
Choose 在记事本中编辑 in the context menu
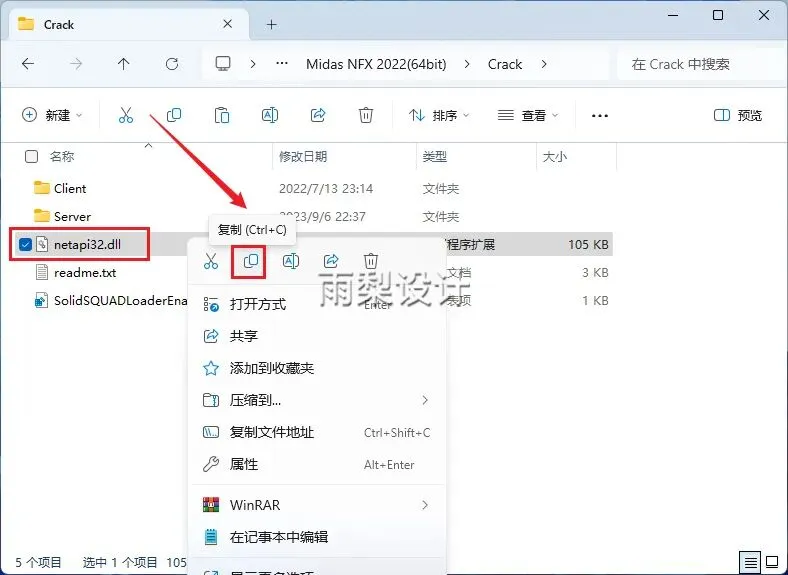click(317, 537)
